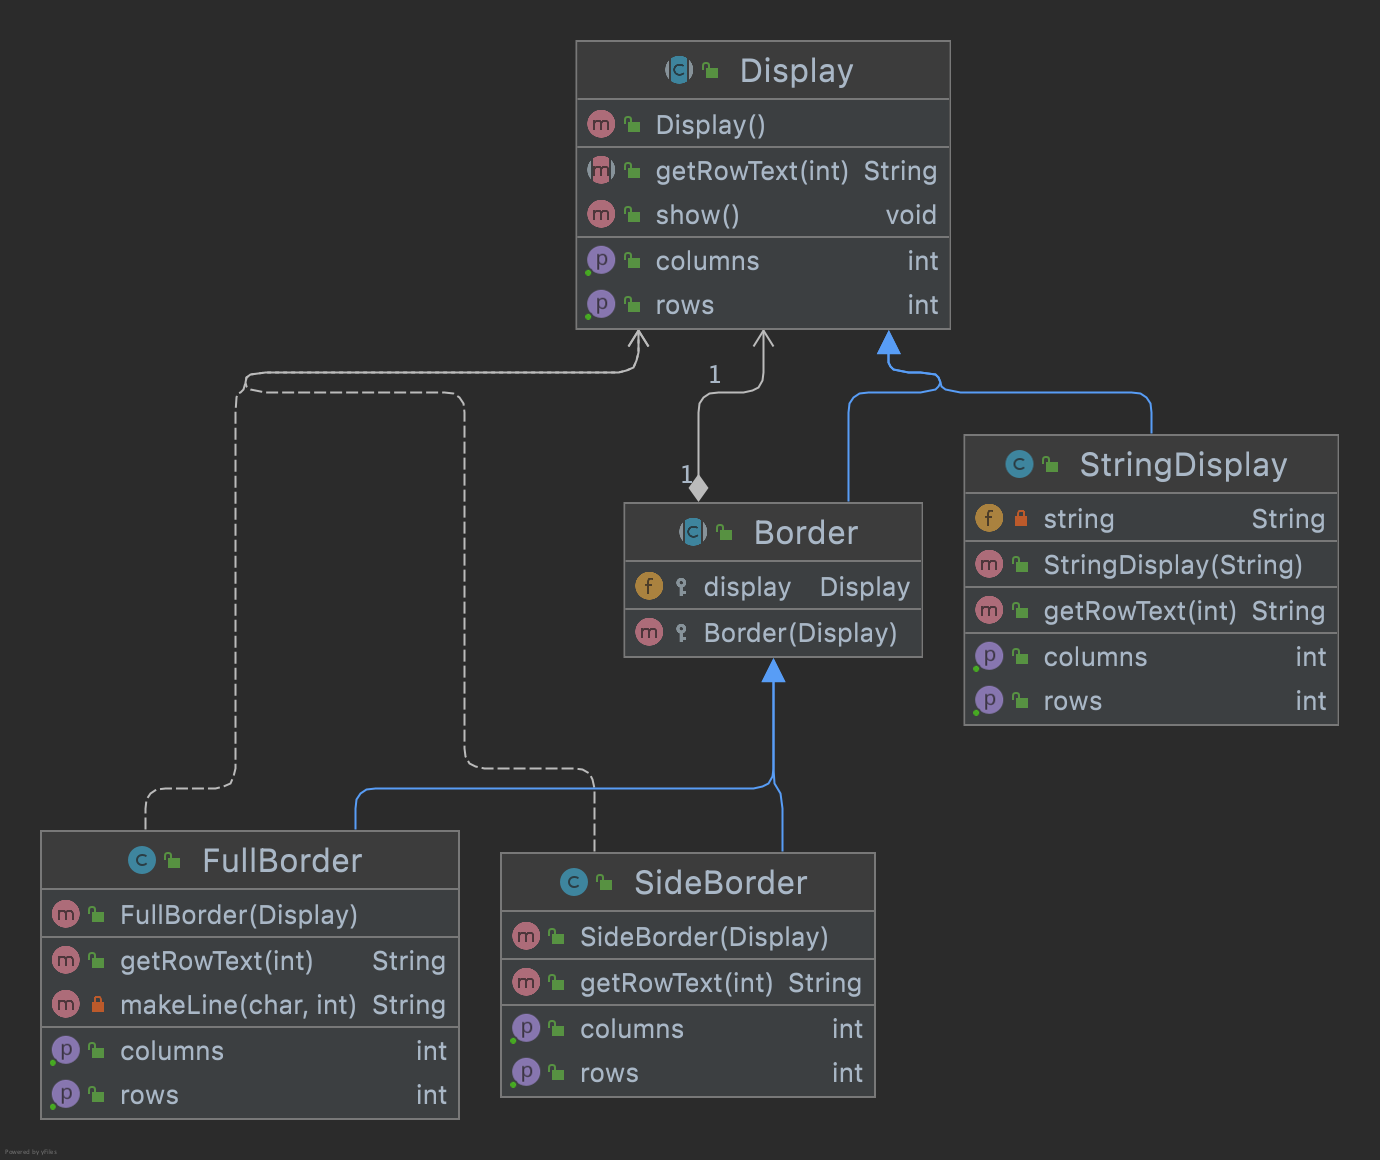Click the field icon beside the string attribute
The image size is (1380, 1160).
tap(989, 518)
